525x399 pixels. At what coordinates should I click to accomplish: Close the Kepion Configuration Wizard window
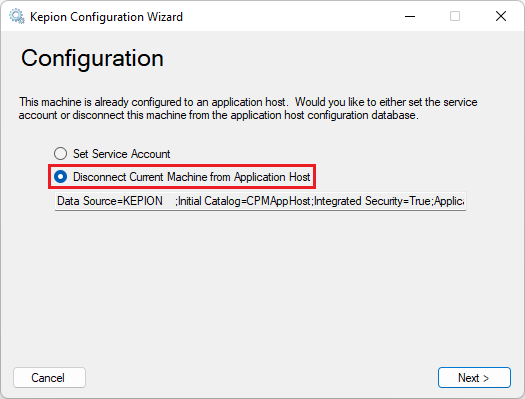pyautogui.click(x=501, y=16)
